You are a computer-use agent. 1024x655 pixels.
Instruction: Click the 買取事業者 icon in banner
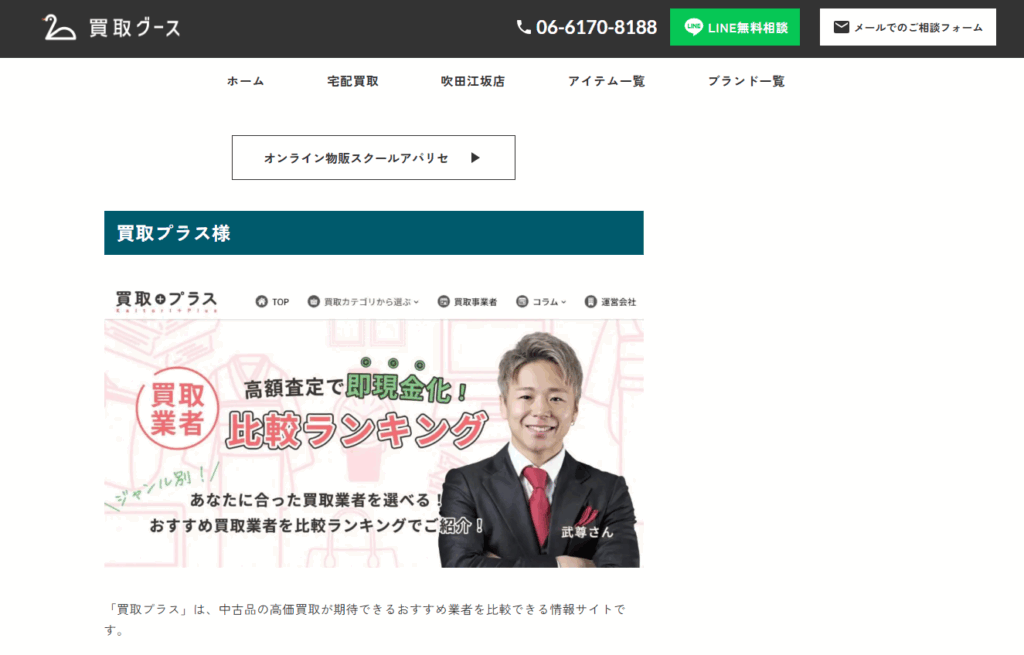point(443,301)
